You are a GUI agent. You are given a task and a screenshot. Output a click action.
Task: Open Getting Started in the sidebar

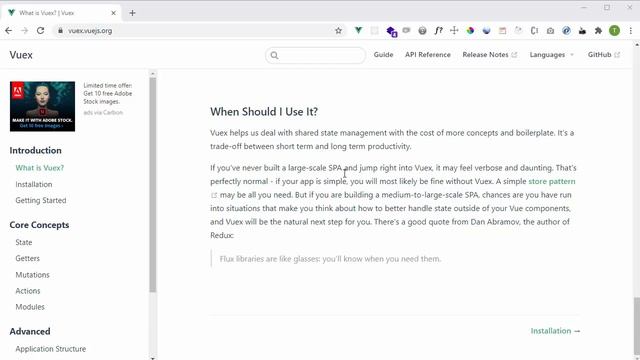[41, 200]
